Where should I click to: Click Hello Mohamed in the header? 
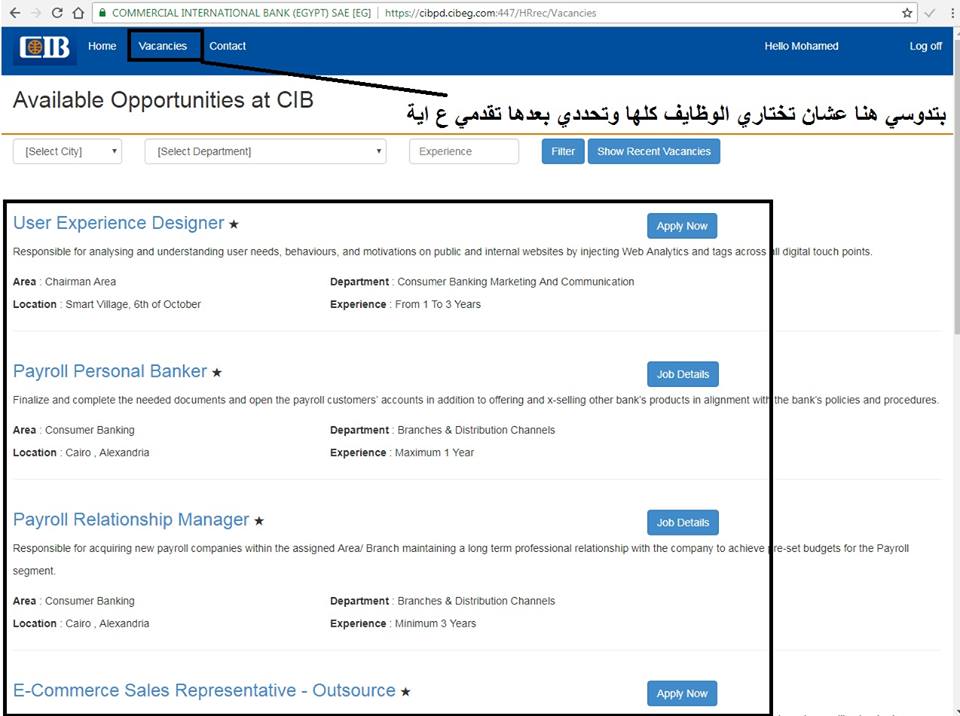[801, 46]
